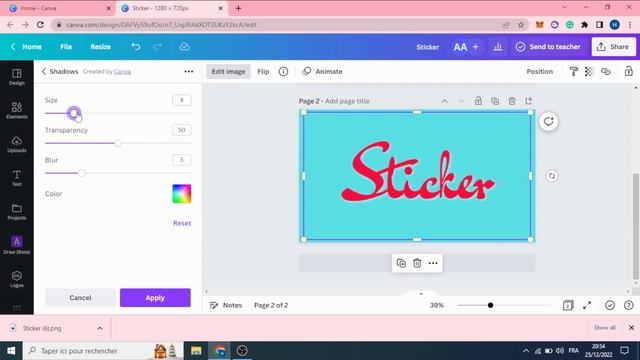Click Edit image button

pos(228,71)
